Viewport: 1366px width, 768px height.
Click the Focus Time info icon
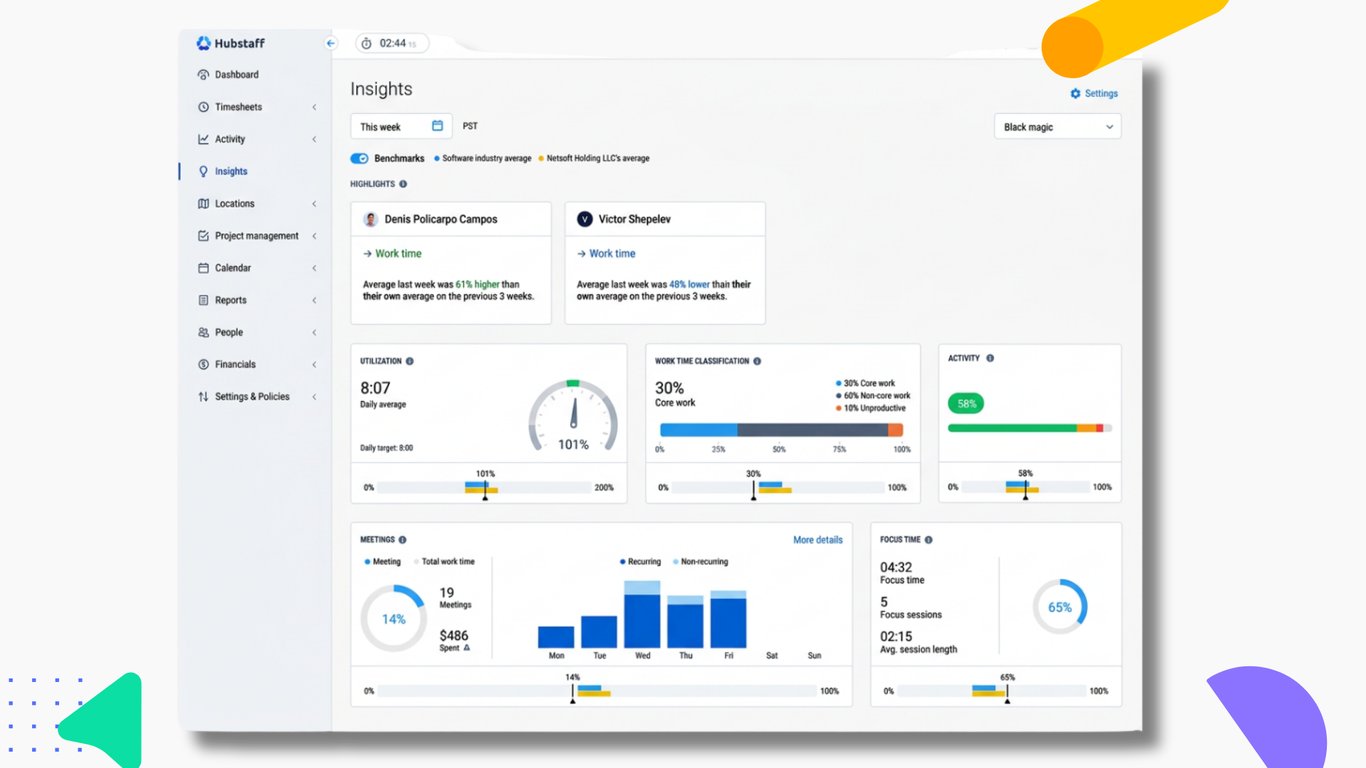[x=929, y=540]
